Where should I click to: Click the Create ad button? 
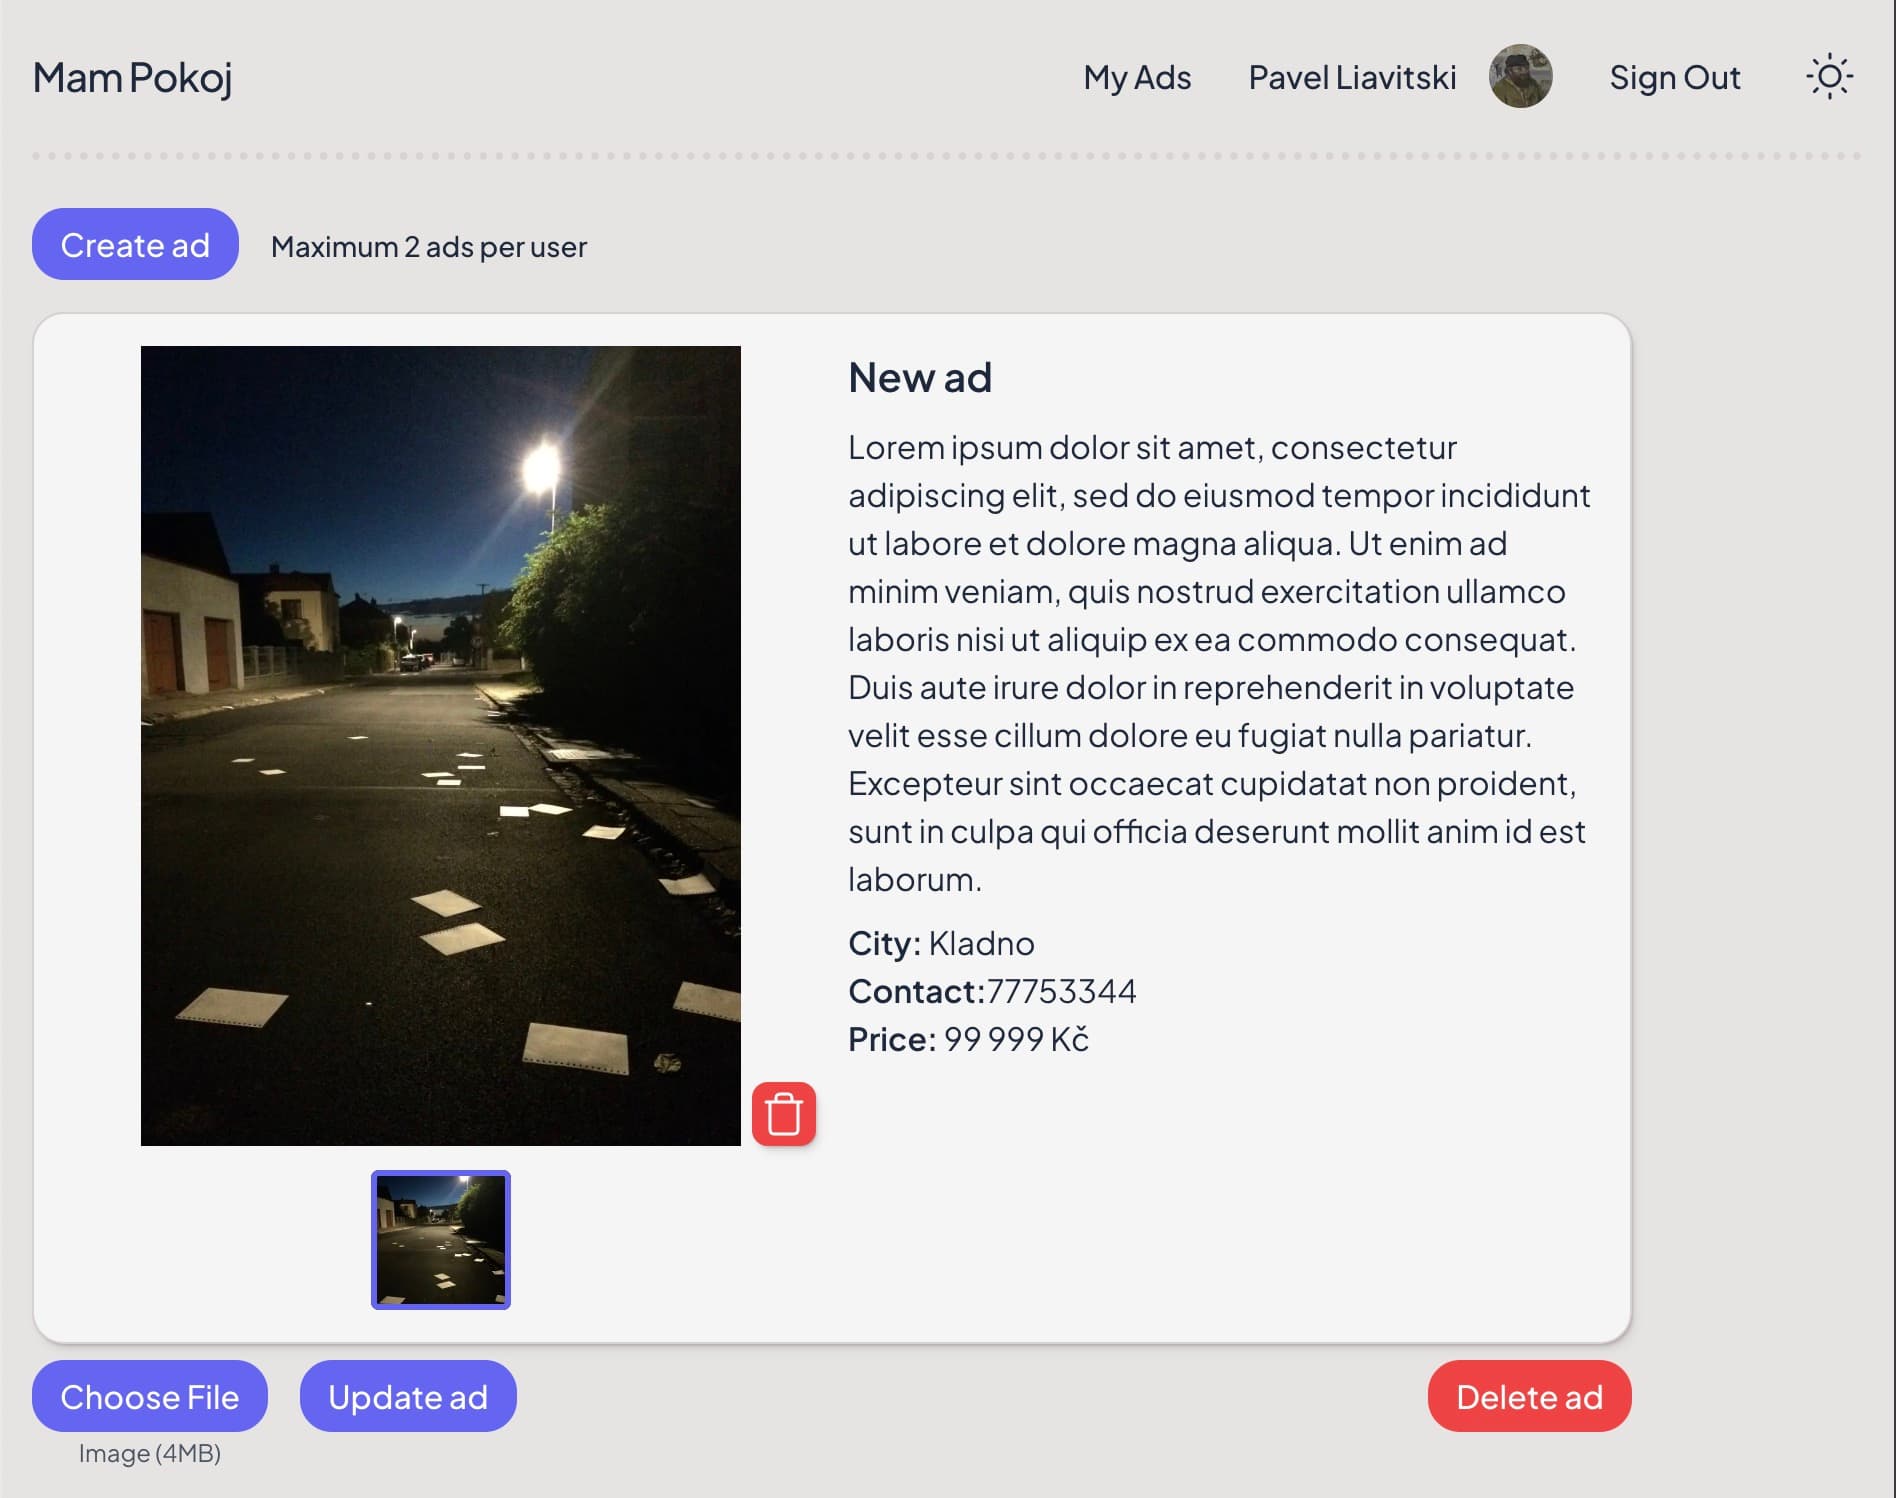(135, 244)
